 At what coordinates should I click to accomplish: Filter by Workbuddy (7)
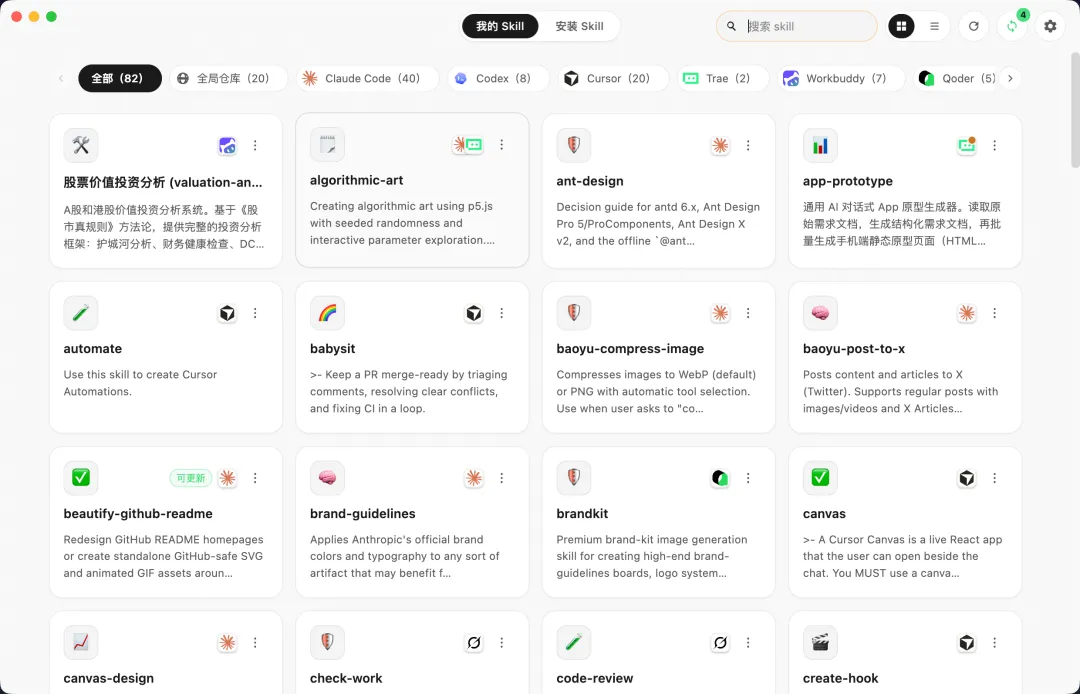click(x=841, y=78)
